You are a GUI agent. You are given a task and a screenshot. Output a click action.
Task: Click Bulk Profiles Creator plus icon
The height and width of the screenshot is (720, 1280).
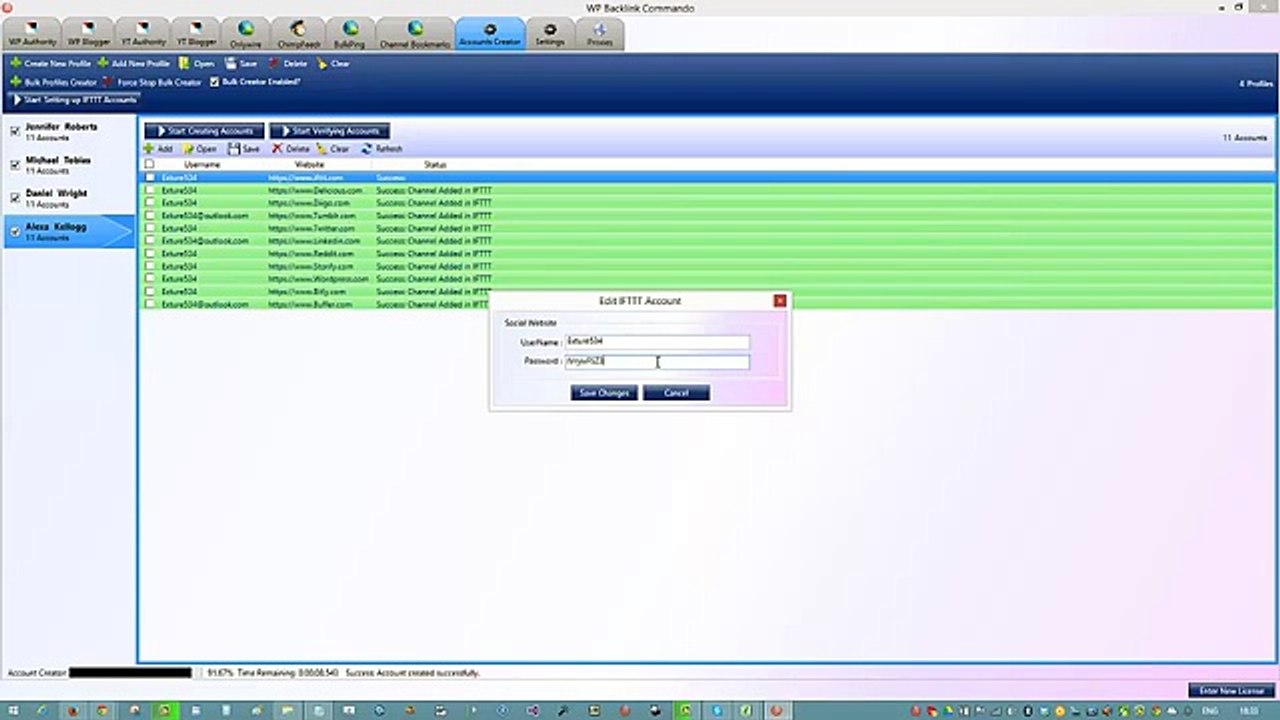point(15,82)
